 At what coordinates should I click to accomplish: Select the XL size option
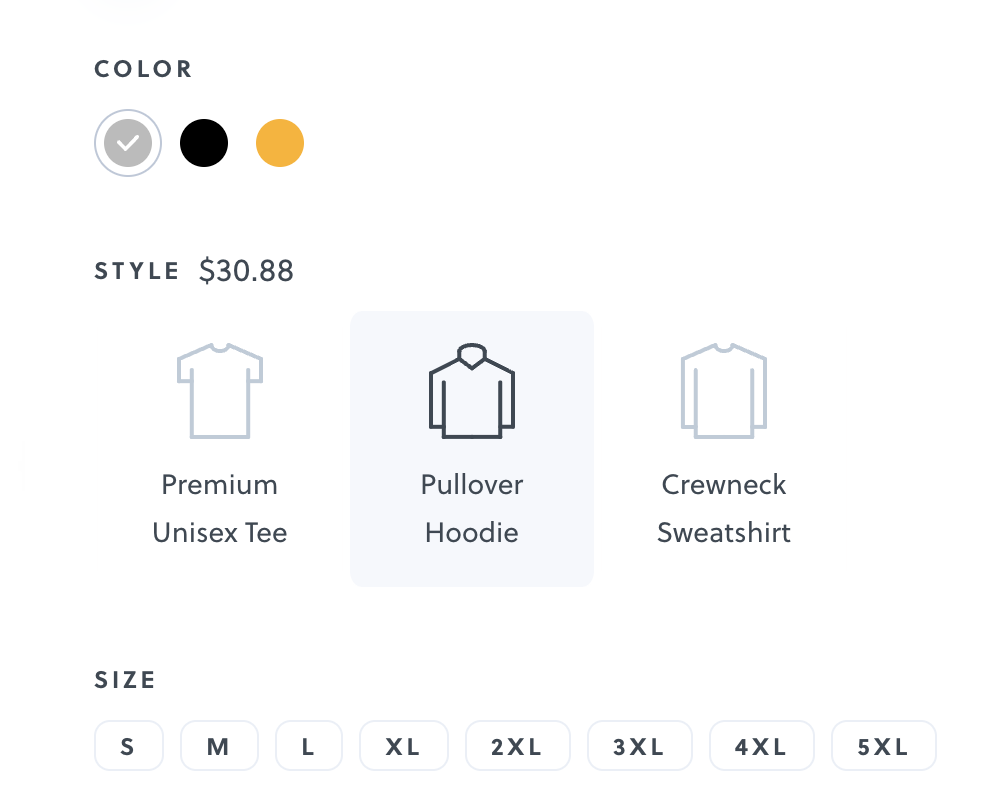pos(403,746)
